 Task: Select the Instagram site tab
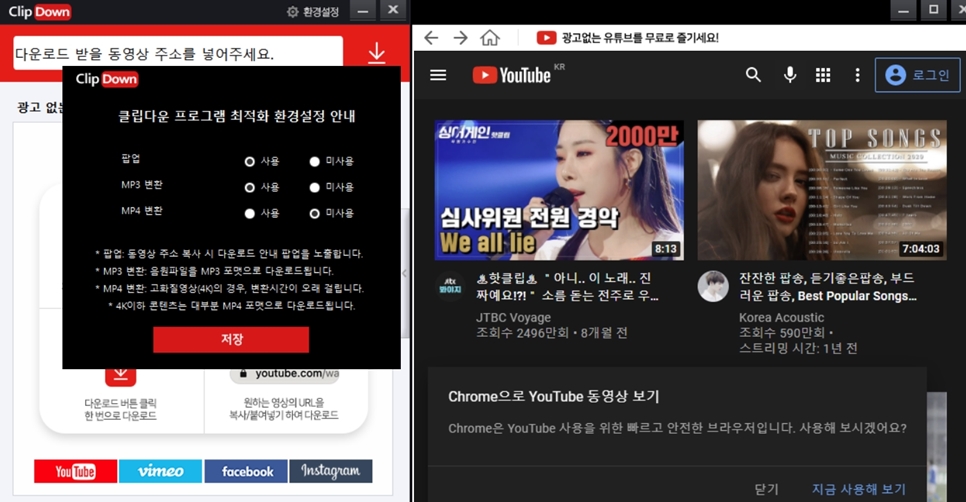331,471
